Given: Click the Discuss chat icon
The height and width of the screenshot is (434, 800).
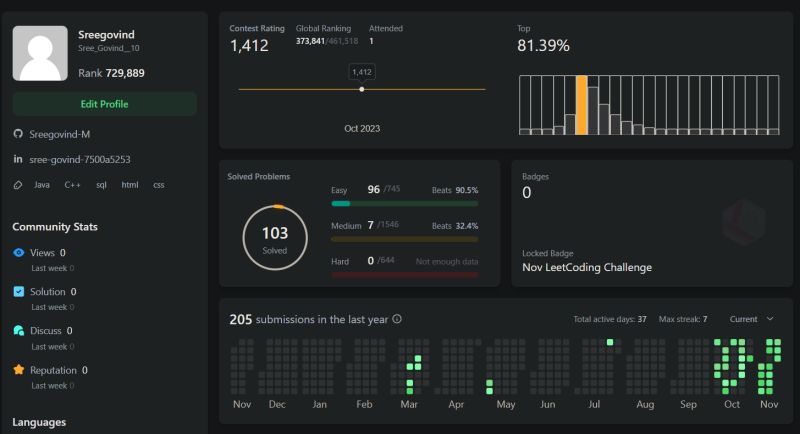Looking at the screenshot, I should [x=19, y=330].
